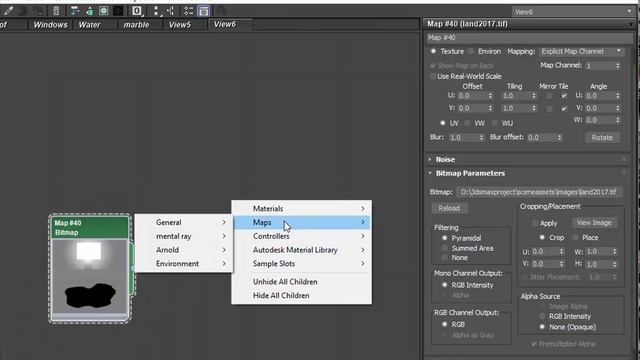Toggle Show Shaded Material in Viewport icon

[x=104, y=11]
